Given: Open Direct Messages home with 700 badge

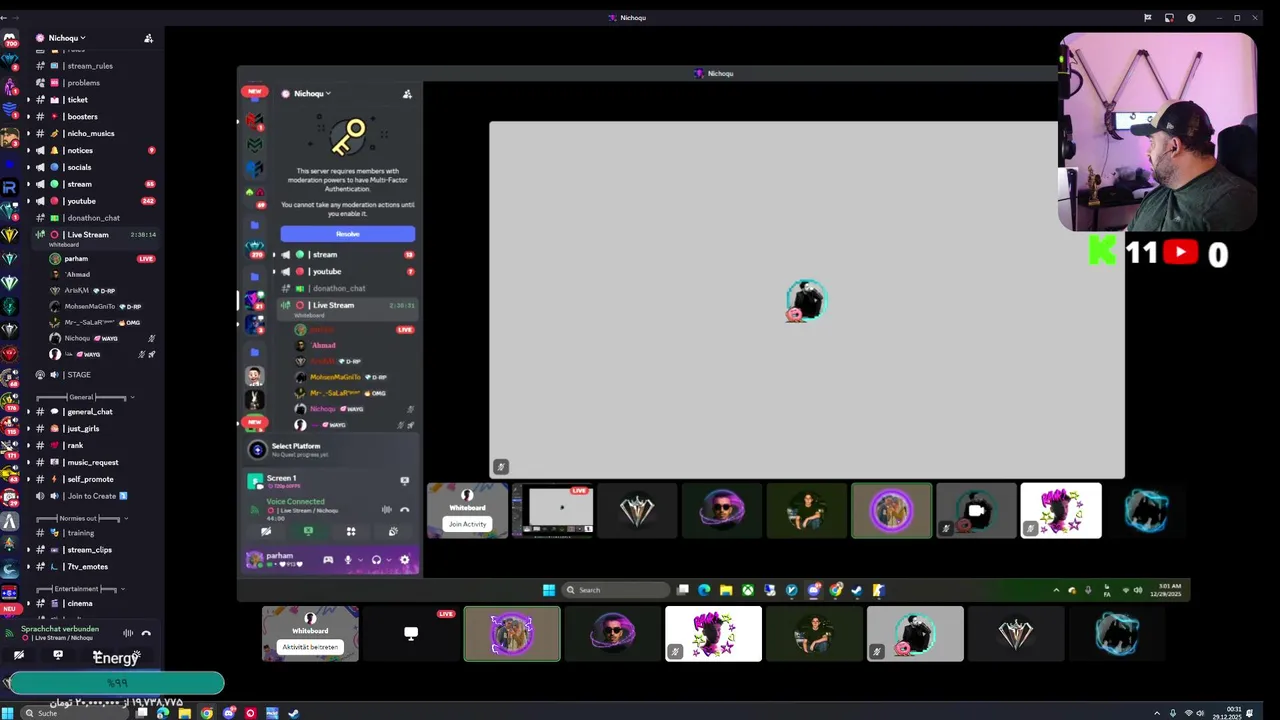Looking at the screenshot, I should (x=10, y=39).
